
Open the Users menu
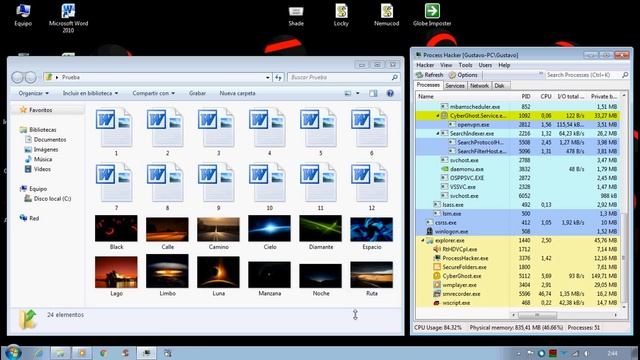click(485, 65)
